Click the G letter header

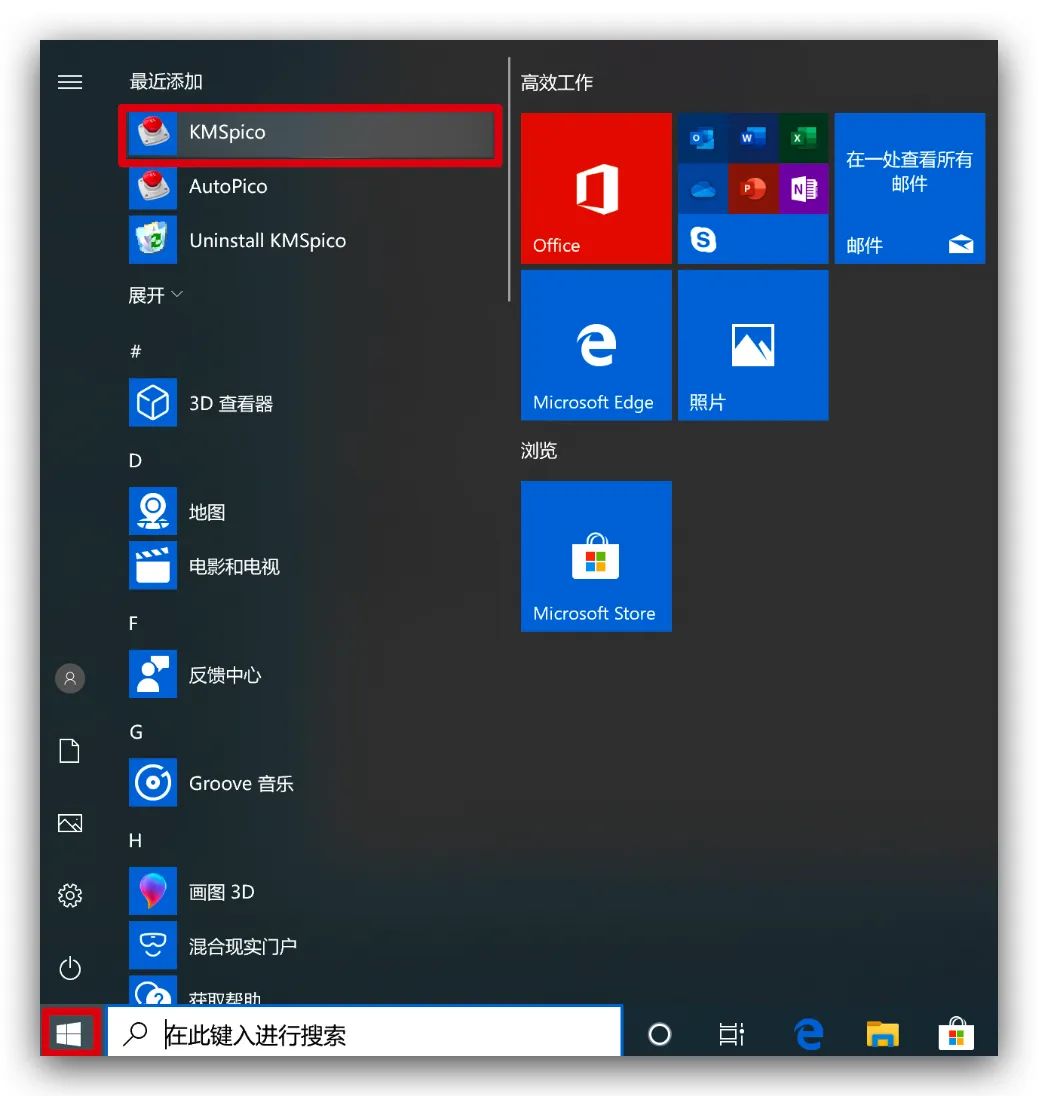coord(136,732)
